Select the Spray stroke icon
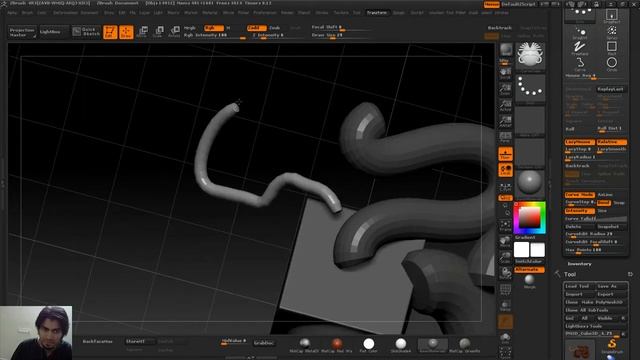This screenshot has width=640, height=360. pyautogui.click(x=611, y=33)
